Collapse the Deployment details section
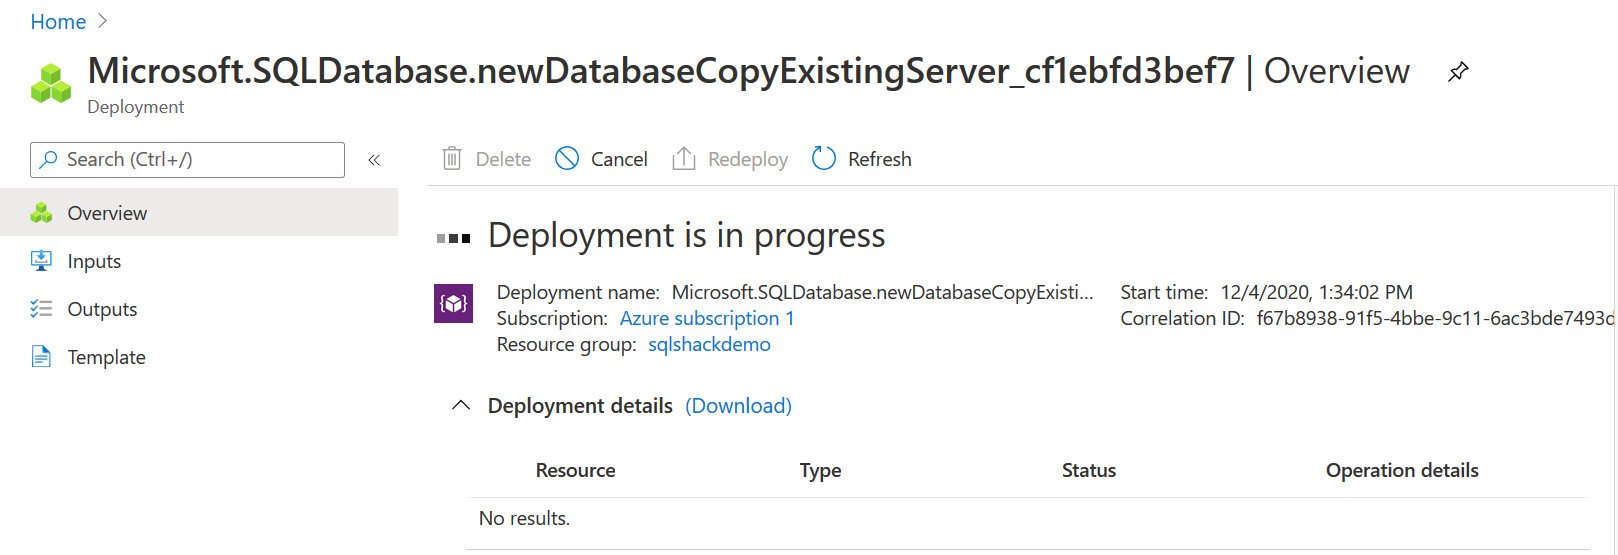The image size is (1618, 555). click(x=461, y=405)
